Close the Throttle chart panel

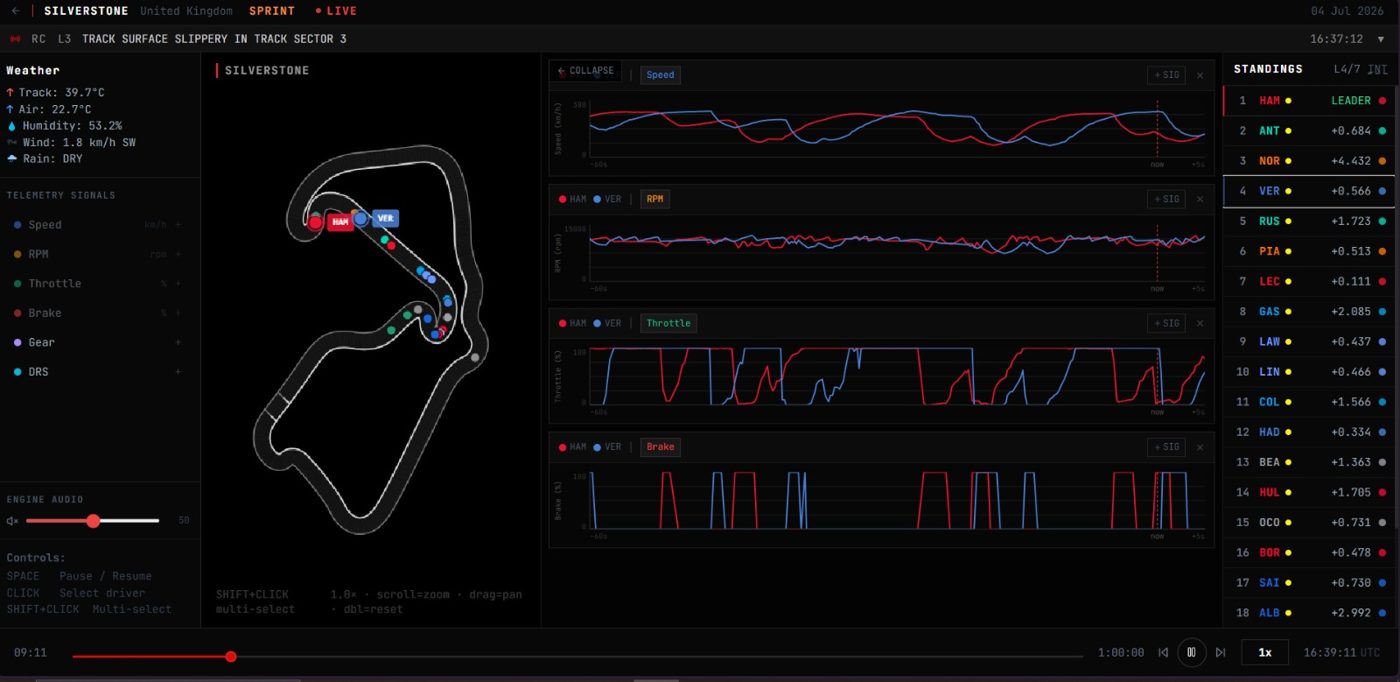(x=1200, y=323)
